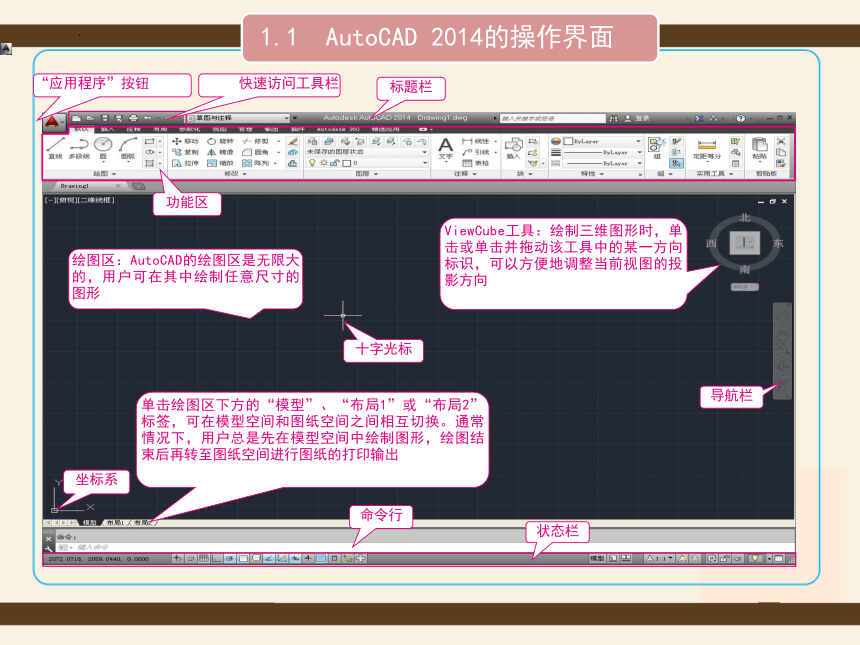
Task: Click the 登录 sign-in button
Action: coord(637,118)
